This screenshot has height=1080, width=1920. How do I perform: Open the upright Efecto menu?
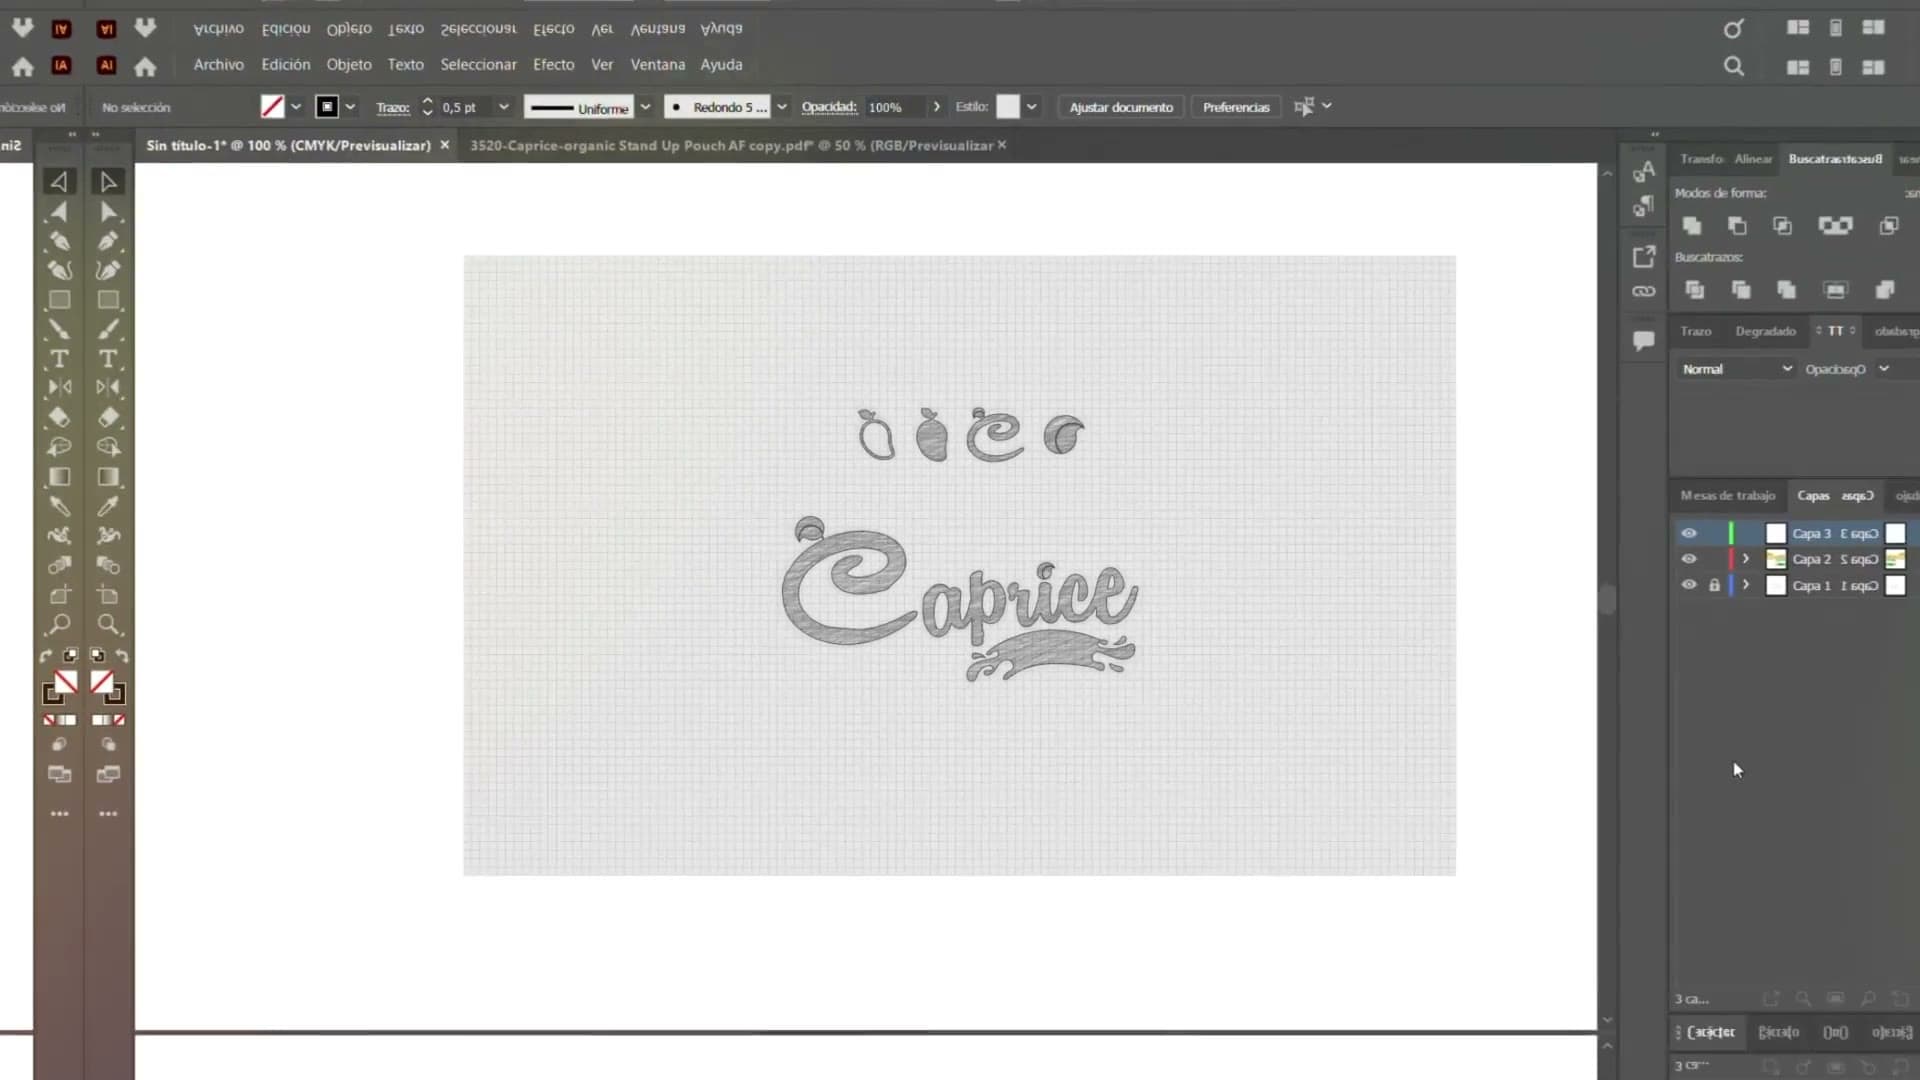click(x=553, y=65)
